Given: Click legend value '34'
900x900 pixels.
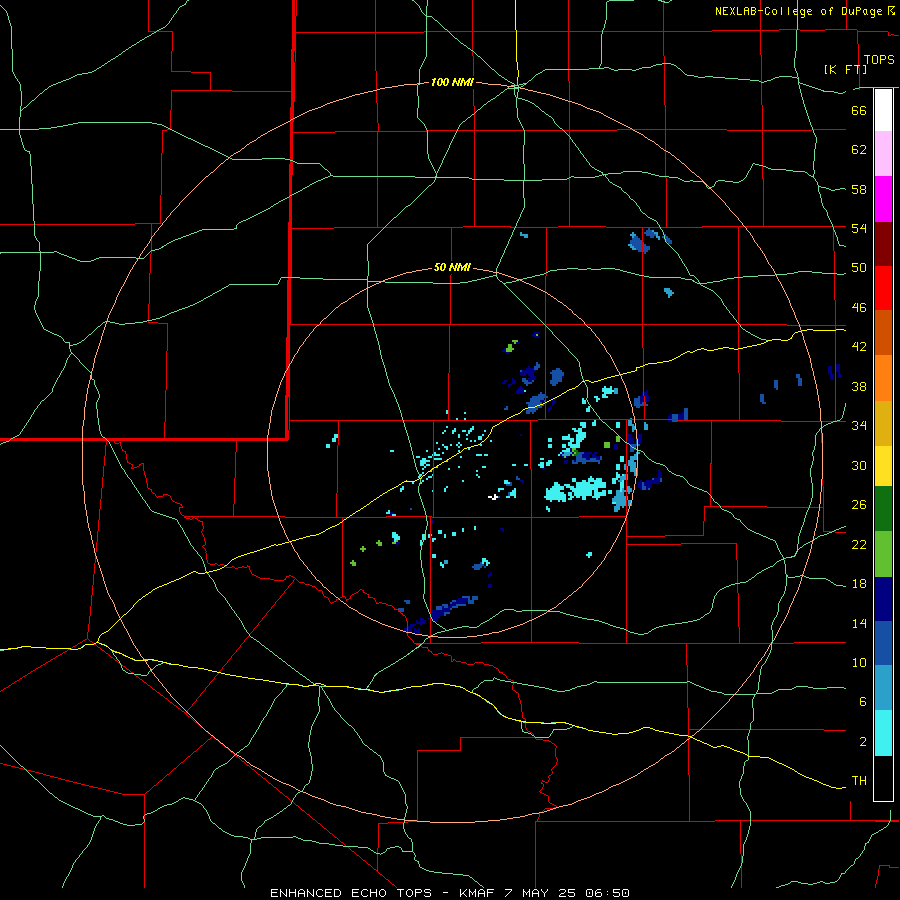Looking at the screenshot, I should click(x=859, y=426).
